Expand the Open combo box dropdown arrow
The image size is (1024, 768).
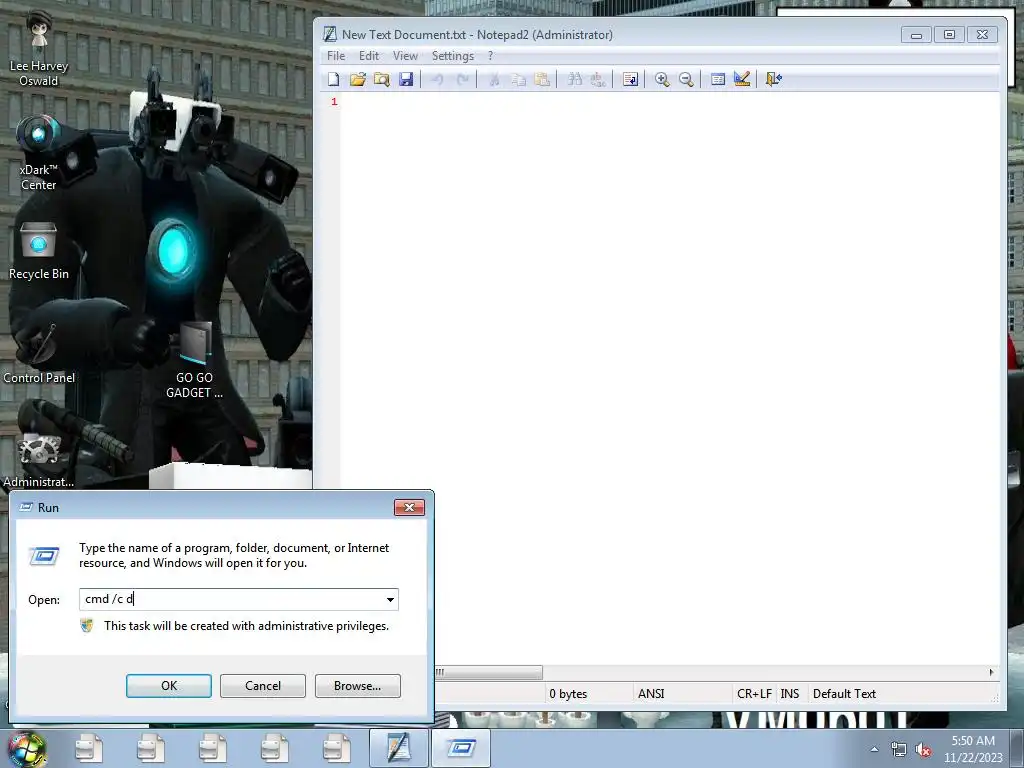[x=390, y=600]
